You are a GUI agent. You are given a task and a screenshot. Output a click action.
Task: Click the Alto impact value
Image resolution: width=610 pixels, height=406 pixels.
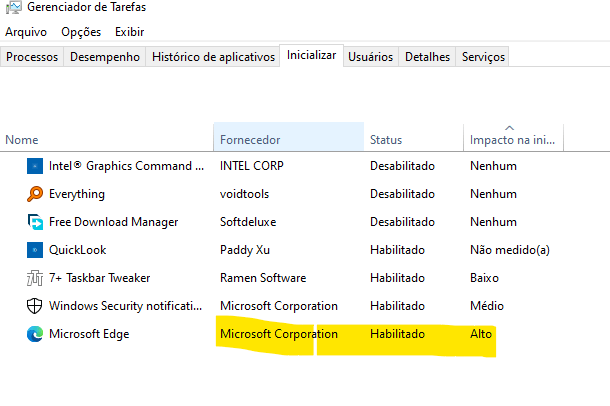coord(481,334)
